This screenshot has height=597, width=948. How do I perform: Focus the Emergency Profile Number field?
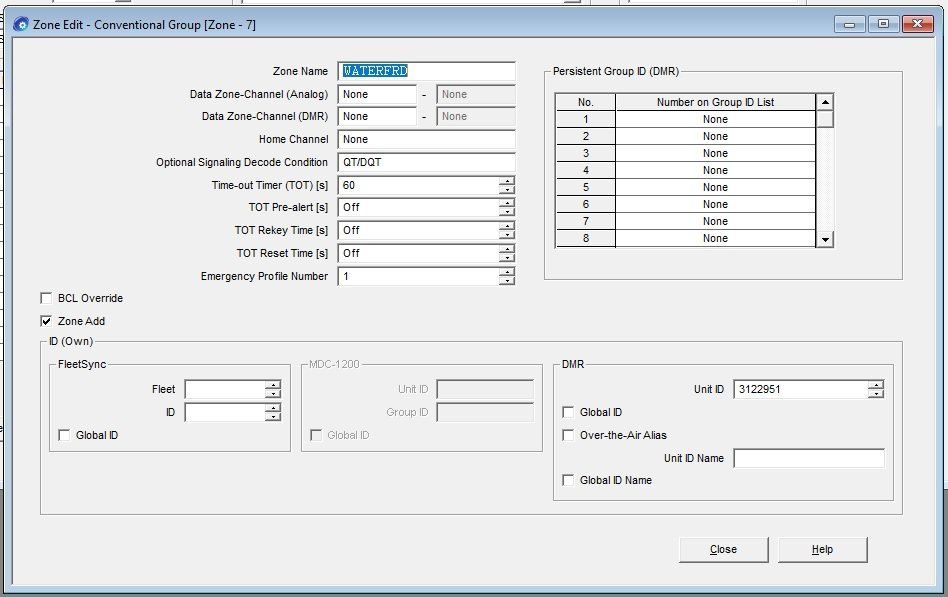point(418,276)
